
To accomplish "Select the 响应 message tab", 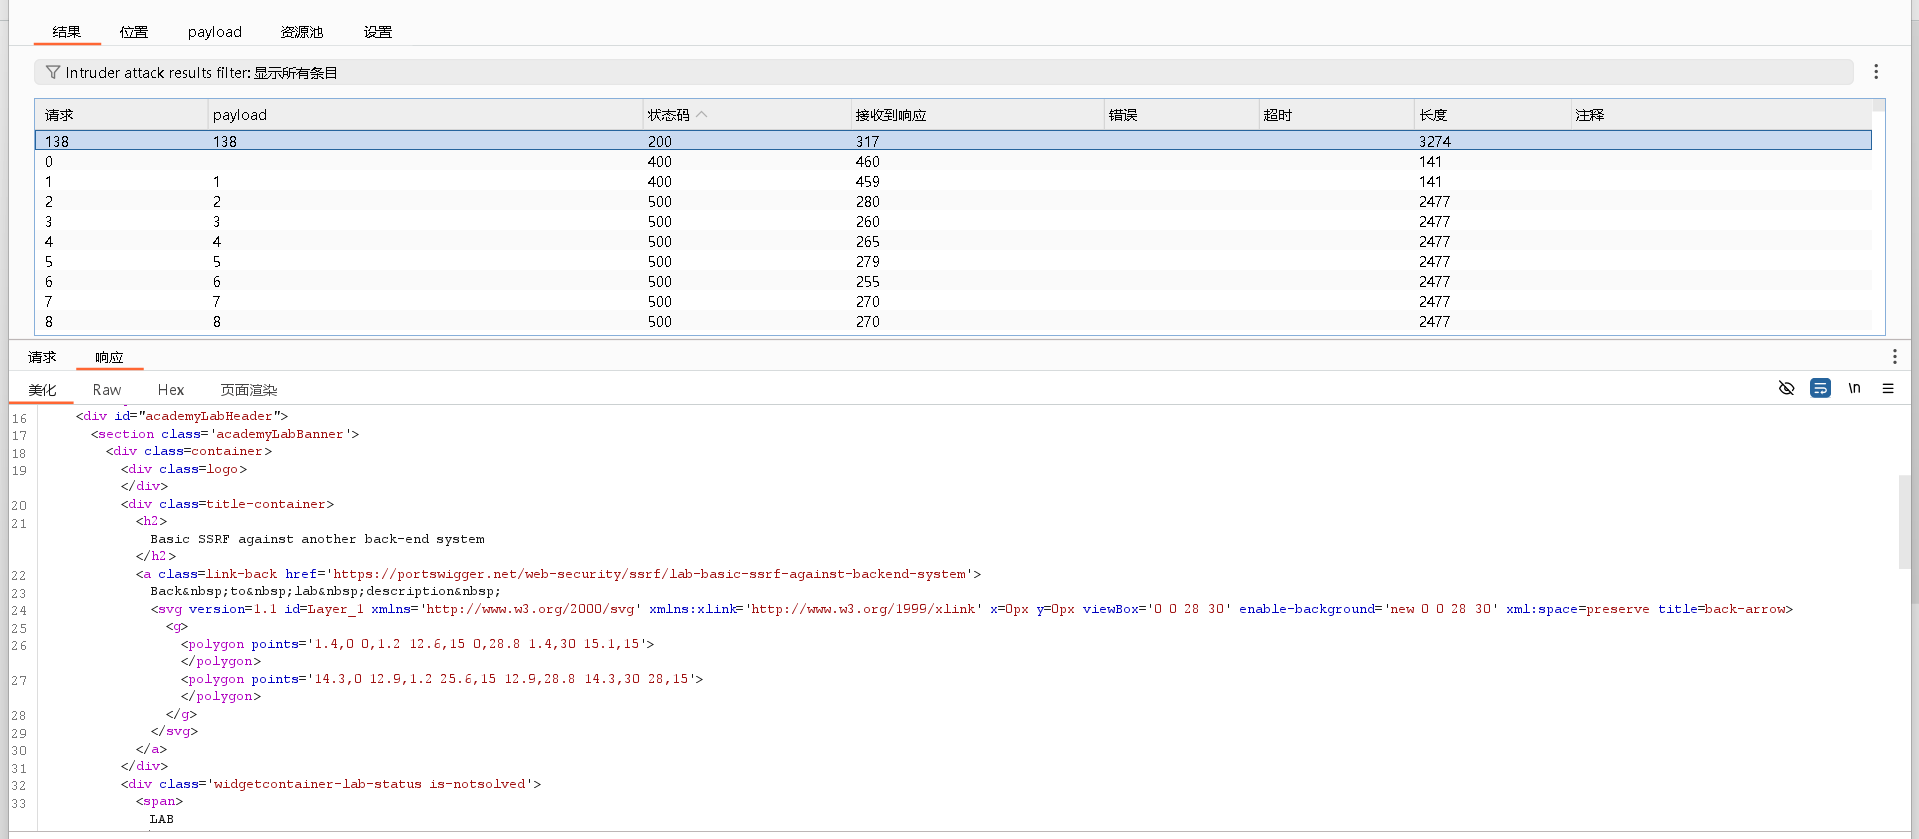I will pyautogui.click(x=109, y=357).
